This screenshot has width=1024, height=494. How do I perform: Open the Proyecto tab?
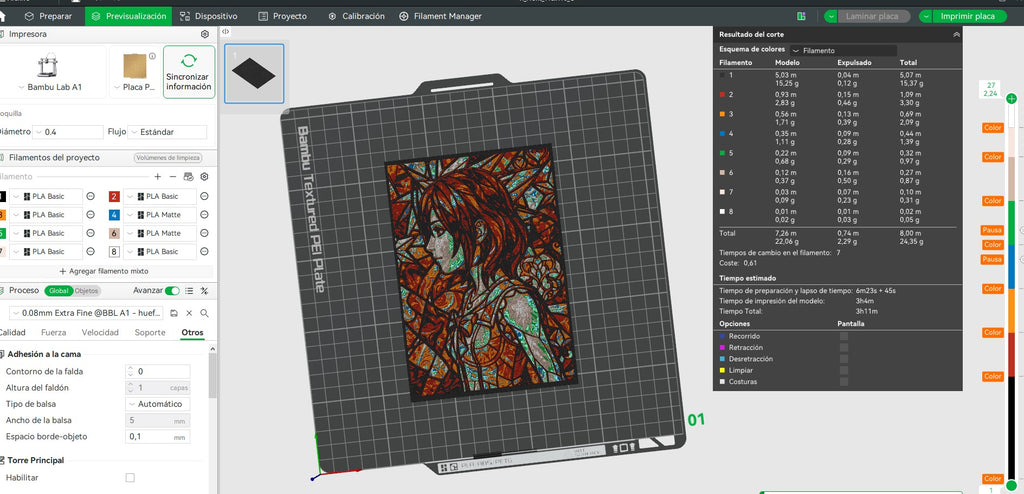point(282,16)
